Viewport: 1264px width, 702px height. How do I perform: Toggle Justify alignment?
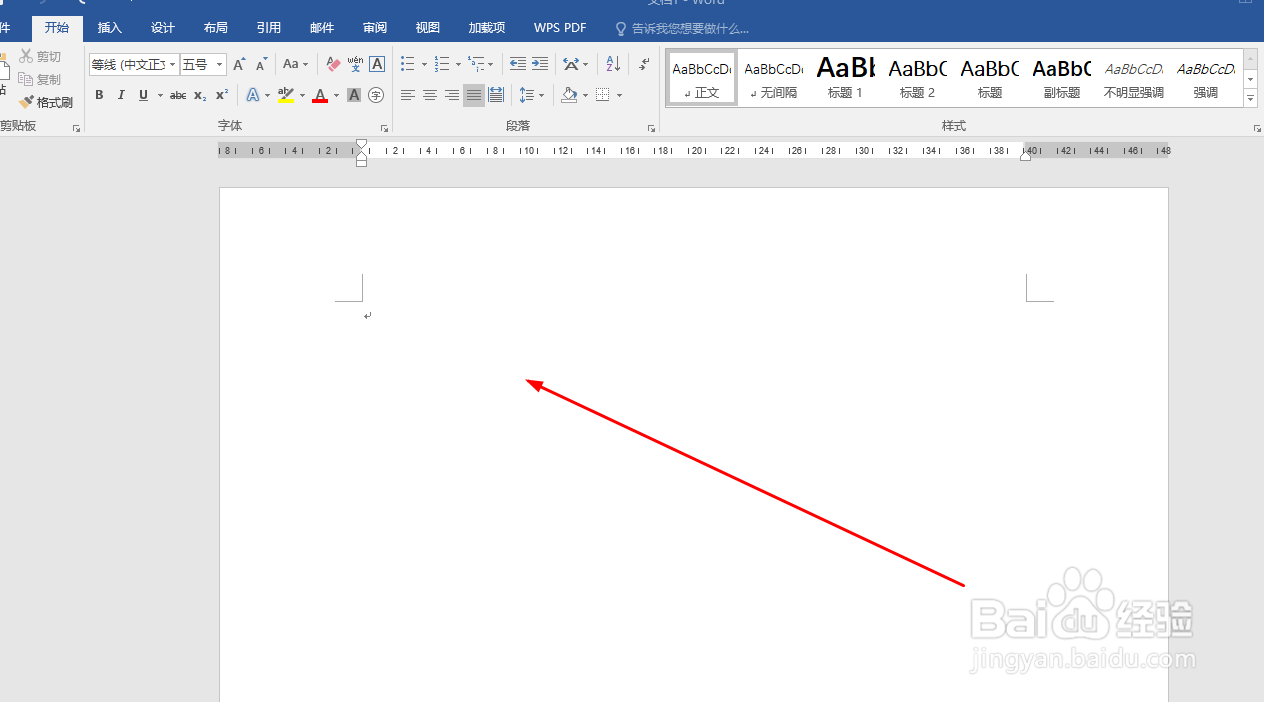pos(474,95)
